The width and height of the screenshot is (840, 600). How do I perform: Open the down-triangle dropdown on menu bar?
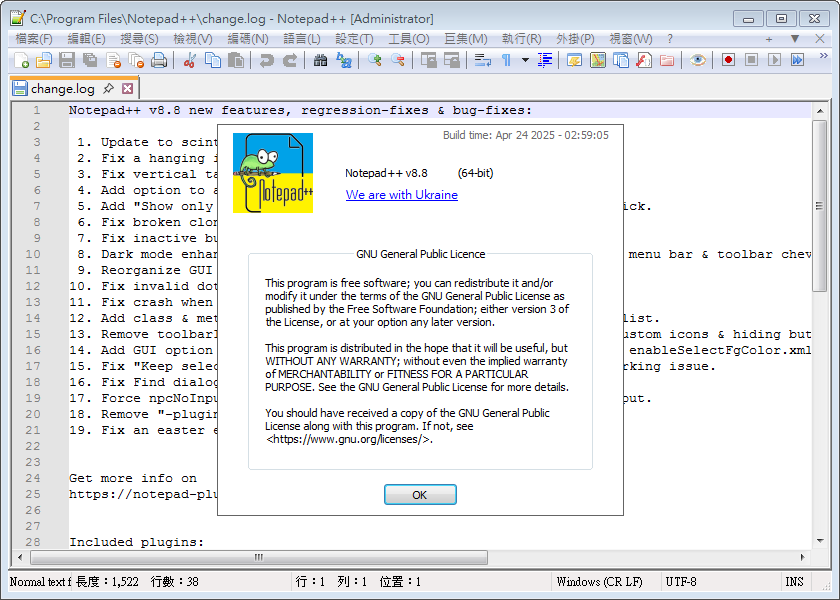point(794,38)
